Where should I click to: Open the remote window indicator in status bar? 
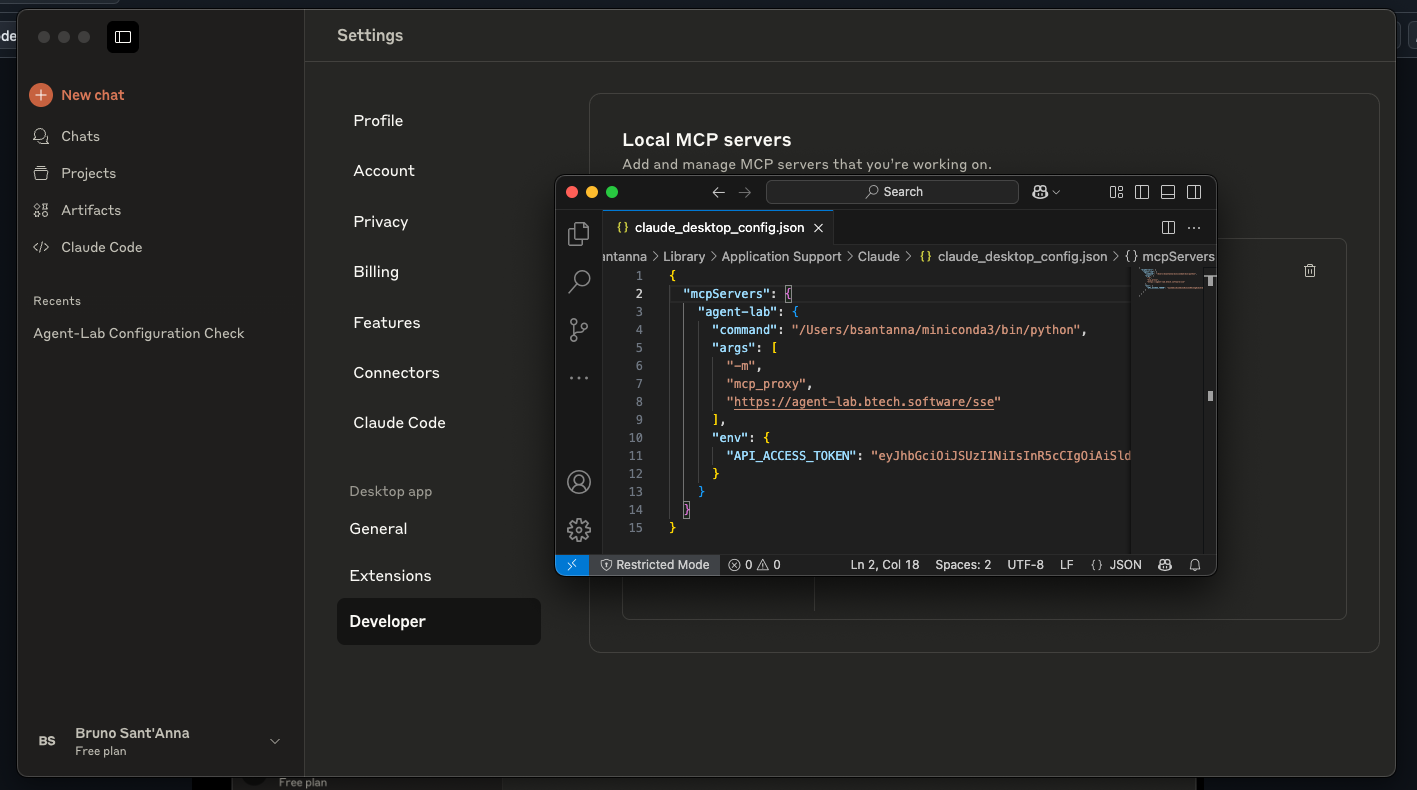tap(572, 565)
